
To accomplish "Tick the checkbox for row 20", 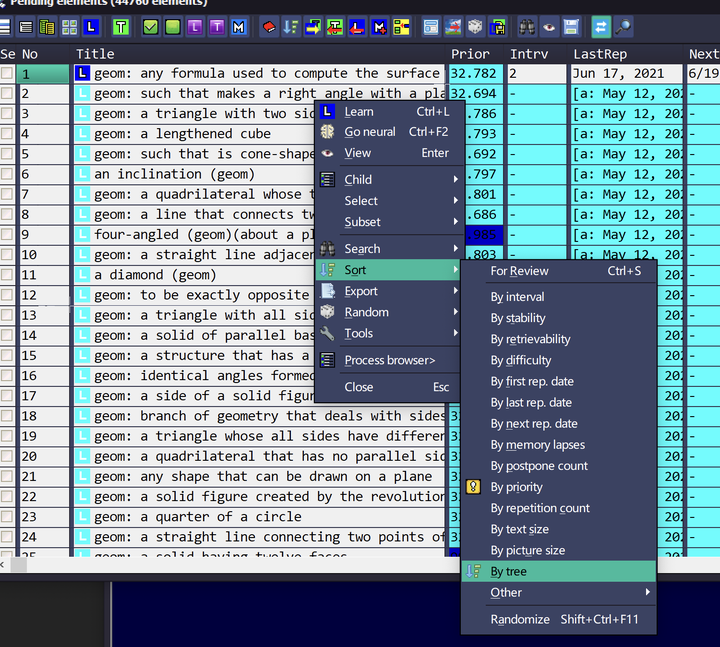I will [x=8, y=456].
